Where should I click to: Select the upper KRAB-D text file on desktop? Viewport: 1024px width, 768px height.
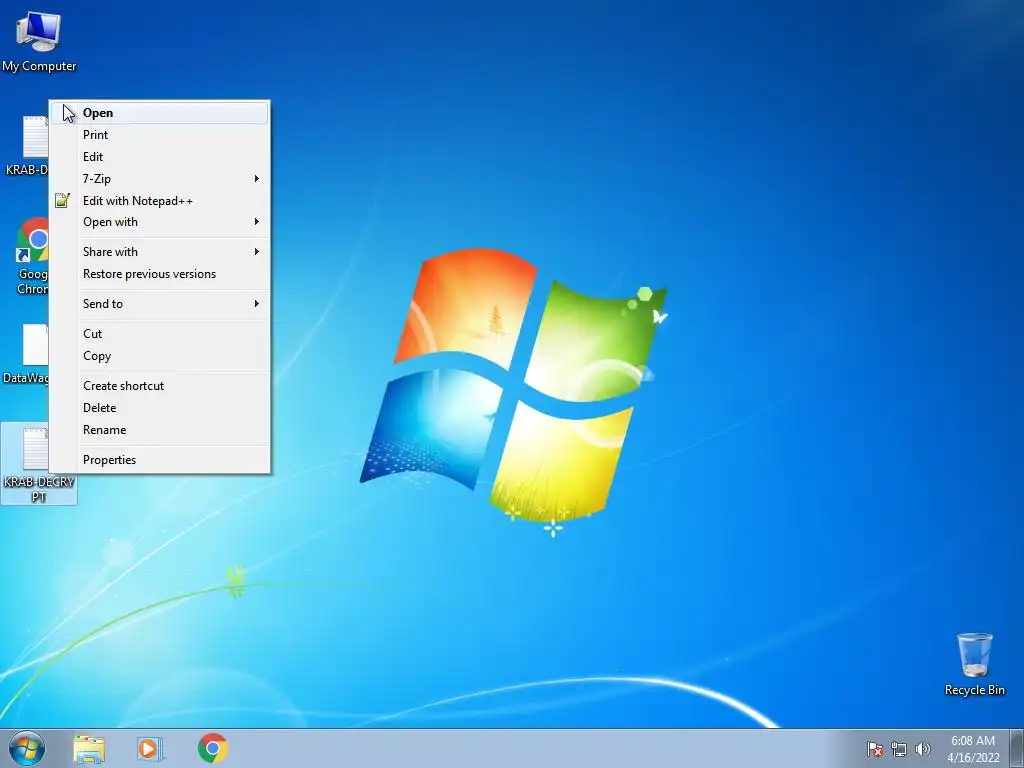(x=26, y=146)
